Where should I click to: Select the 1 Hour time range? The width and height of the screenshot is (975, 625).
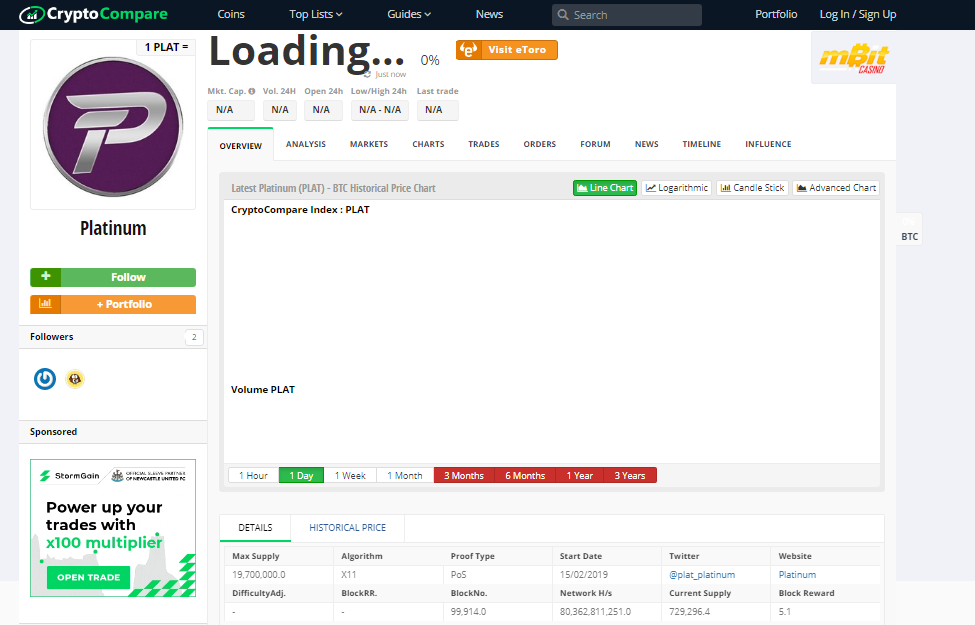tap(254, 476)
